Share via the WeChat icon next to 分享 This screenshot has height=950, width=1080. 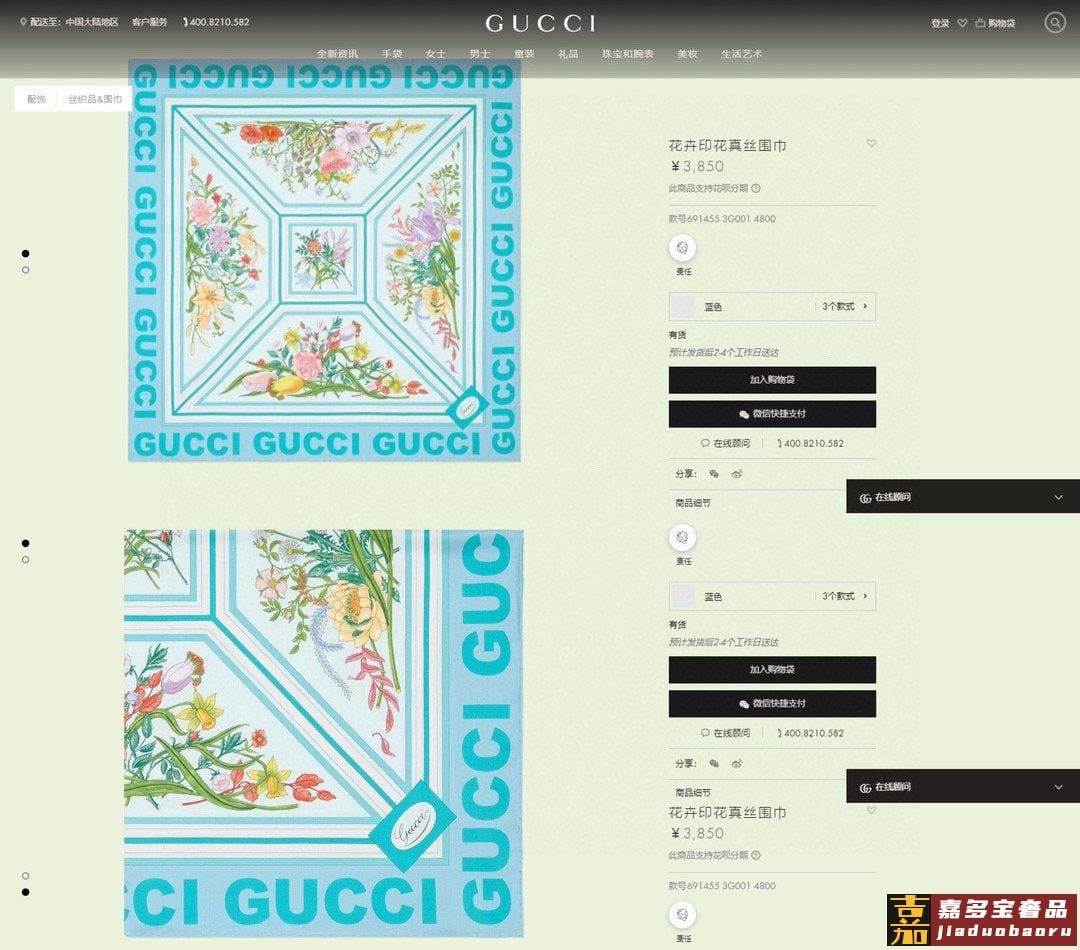[x=714, y=474]
